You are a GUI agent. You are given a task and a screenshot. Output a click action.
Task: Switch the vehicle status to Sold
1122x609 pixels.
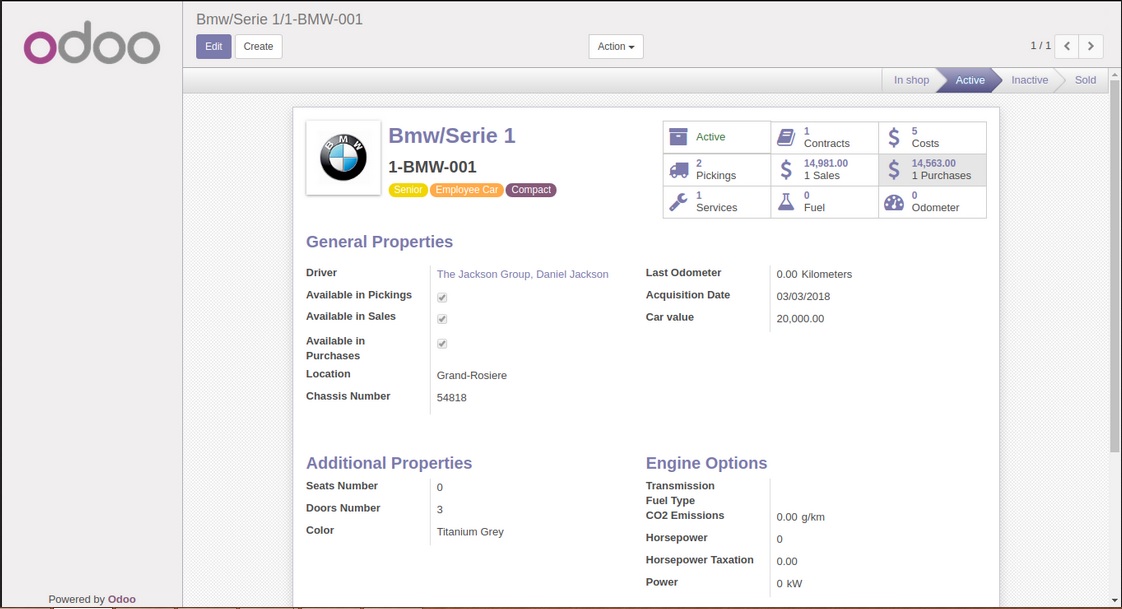pos(1085,80)
